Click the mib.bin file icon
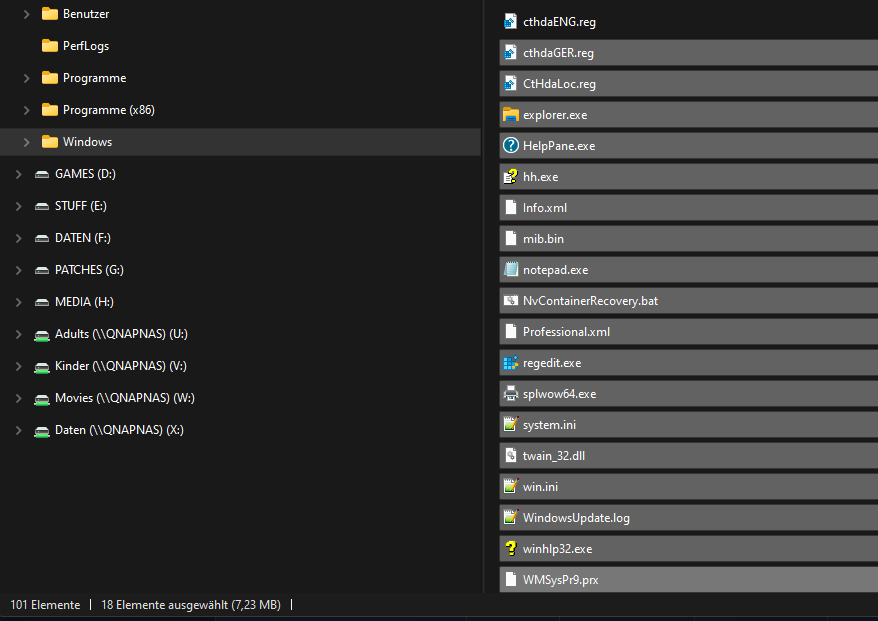 click(x=510, y=239)
